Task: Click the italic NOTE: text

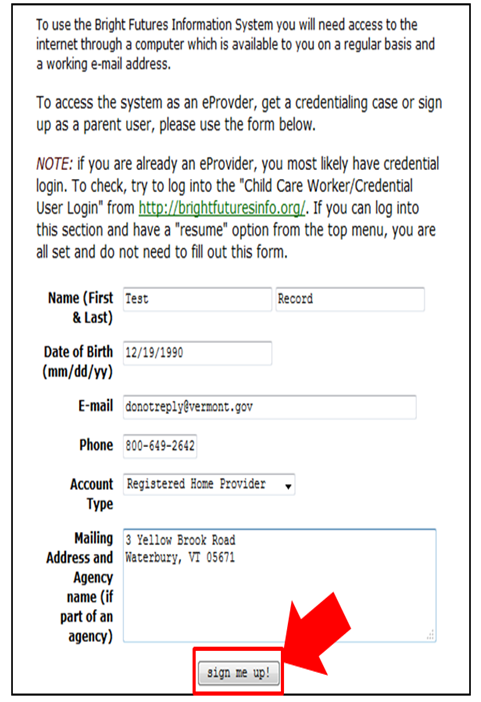Action: click(x=54, y=164)
